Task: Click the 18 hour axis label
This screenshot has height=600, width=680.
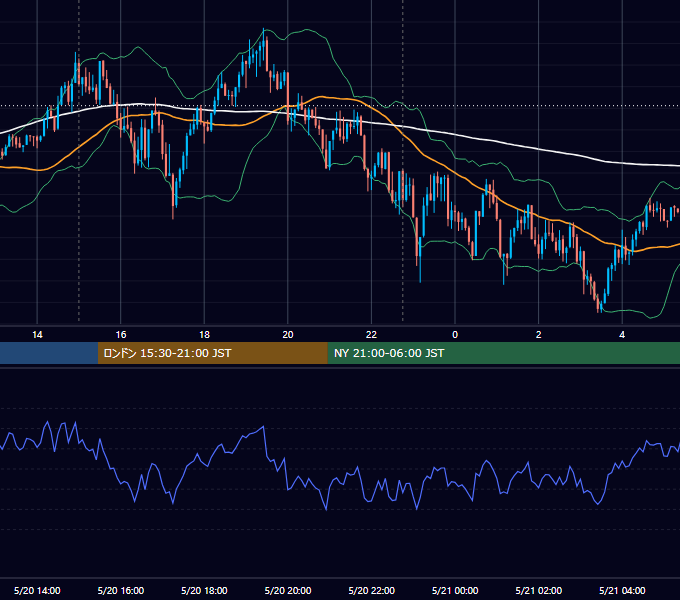Action: click(x=204, y=335)
